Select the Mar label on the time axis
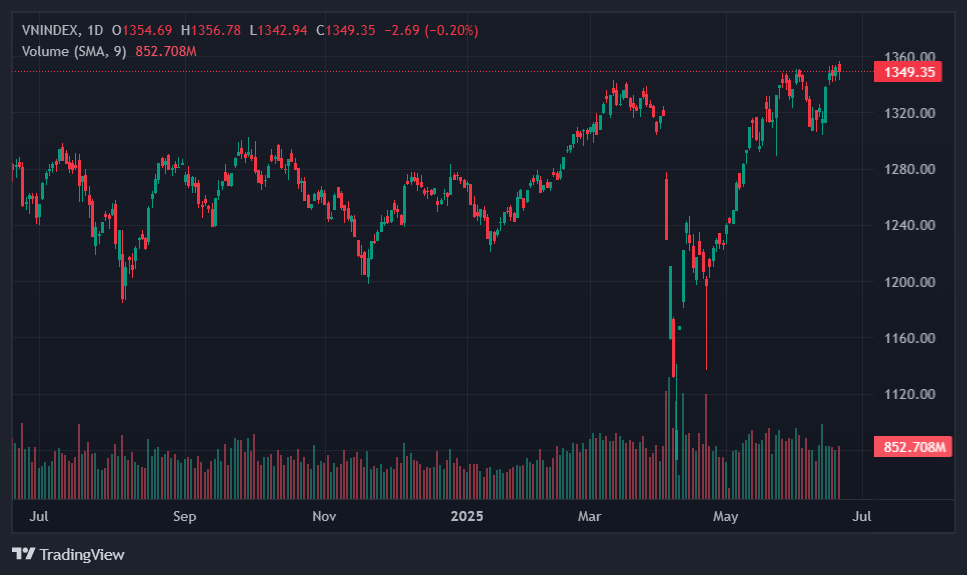 click(589, 516)
